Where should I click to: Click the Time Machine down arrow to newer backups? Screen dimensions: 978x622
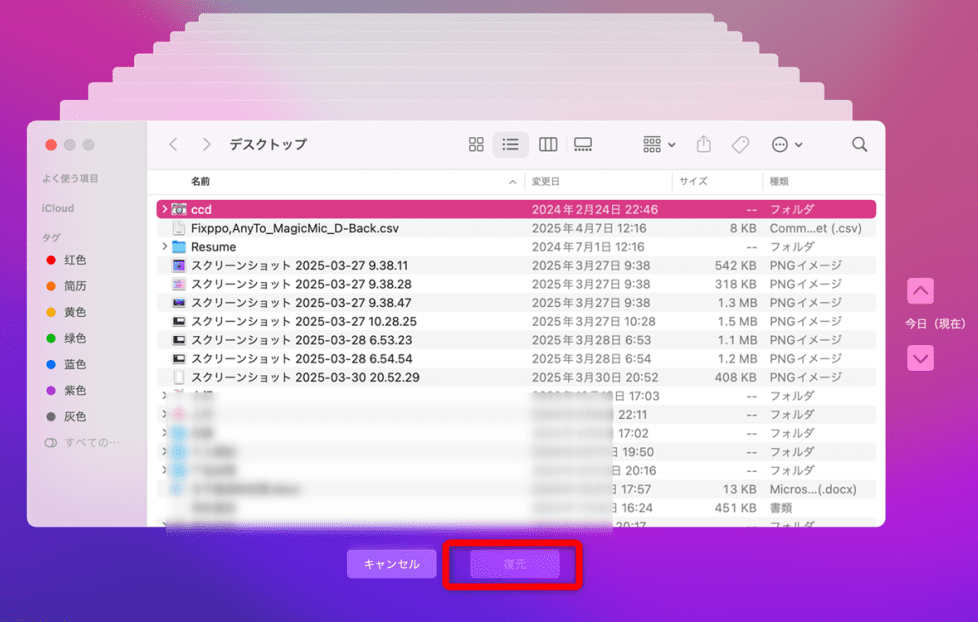click(919, 357)
